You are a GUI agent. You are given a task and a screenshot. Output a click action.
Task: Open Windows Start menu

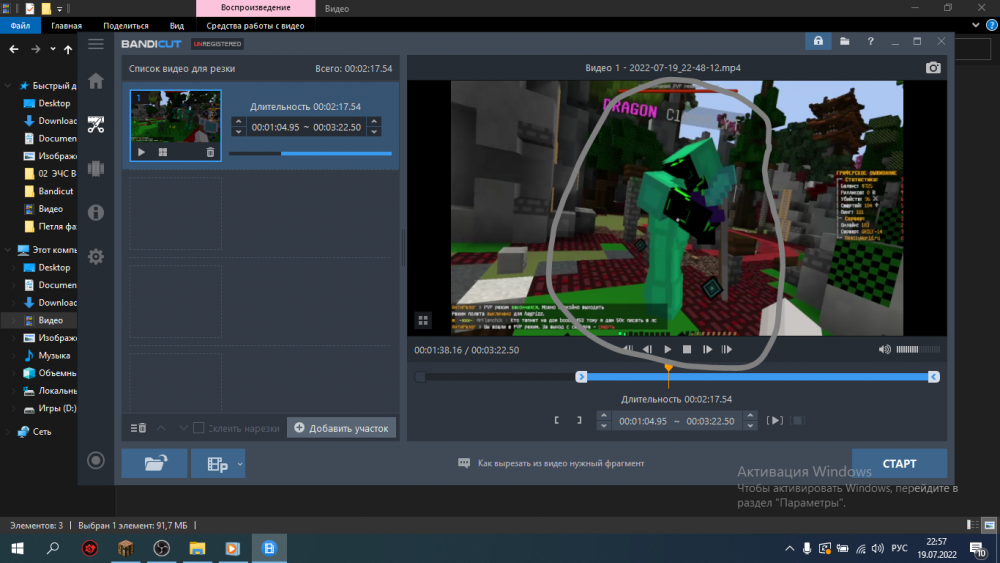point(18,548)
